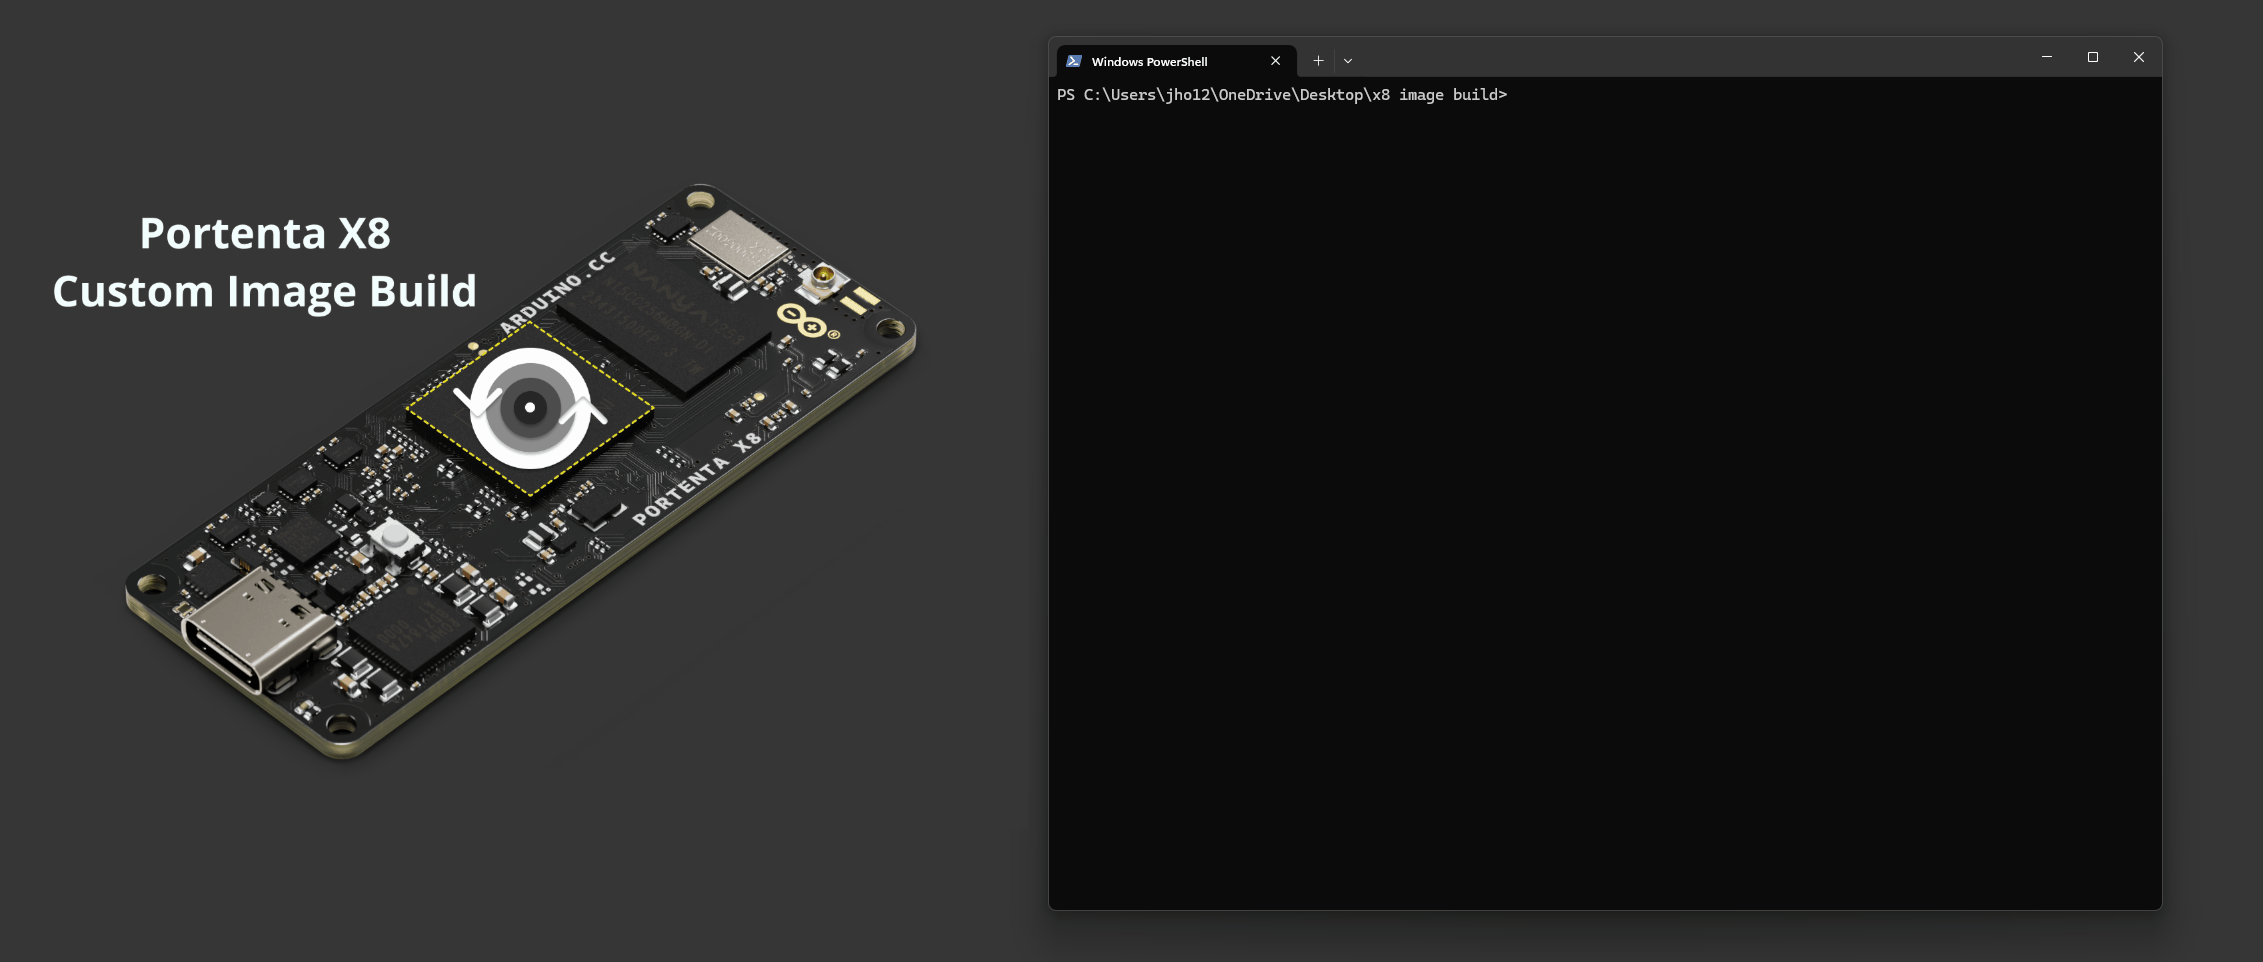The image size is (2263, 962).
Task: Switch to the Windows PowerShell tab
Action: pos(1150,61)
